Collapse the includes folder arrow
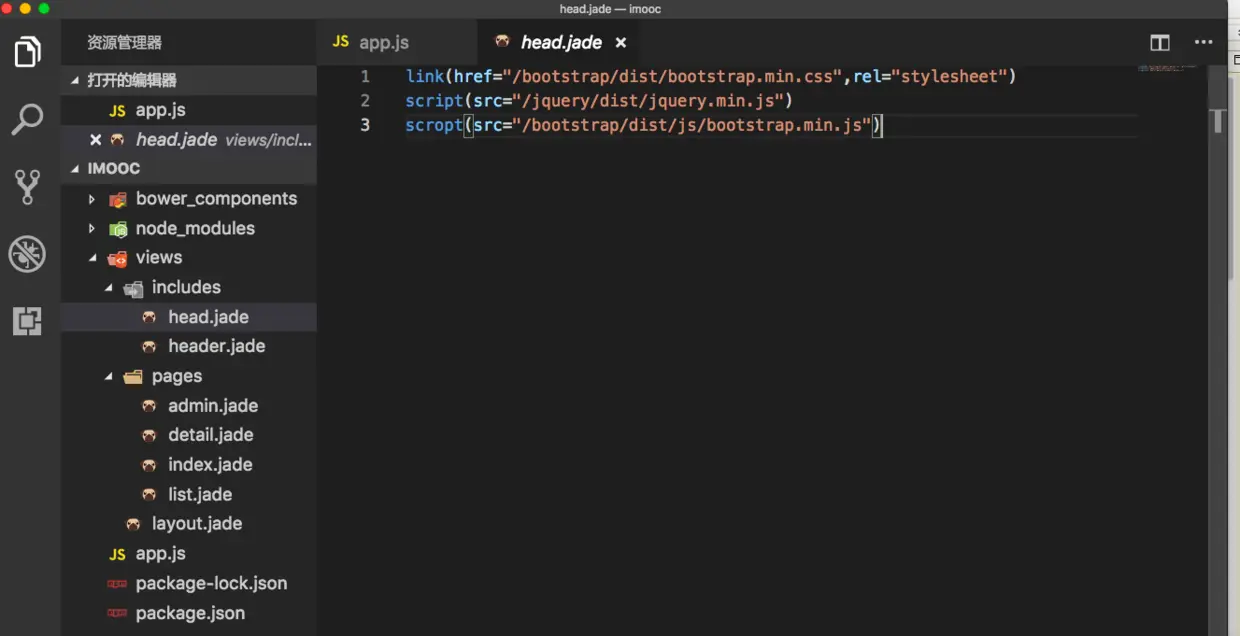This screenshot has height=636, width=1240. (109, 288)
